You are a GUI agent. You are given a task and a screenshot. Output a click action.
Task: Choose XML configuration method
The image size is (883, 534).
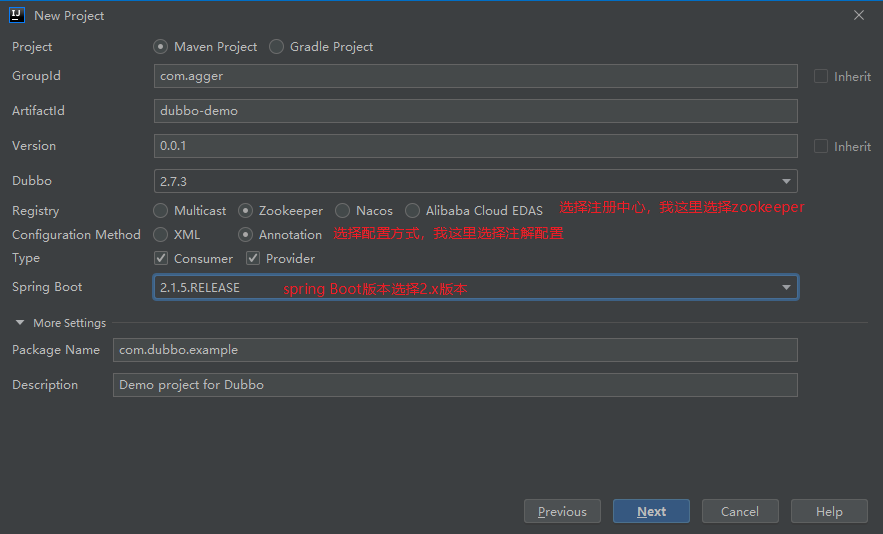point(160,234)
